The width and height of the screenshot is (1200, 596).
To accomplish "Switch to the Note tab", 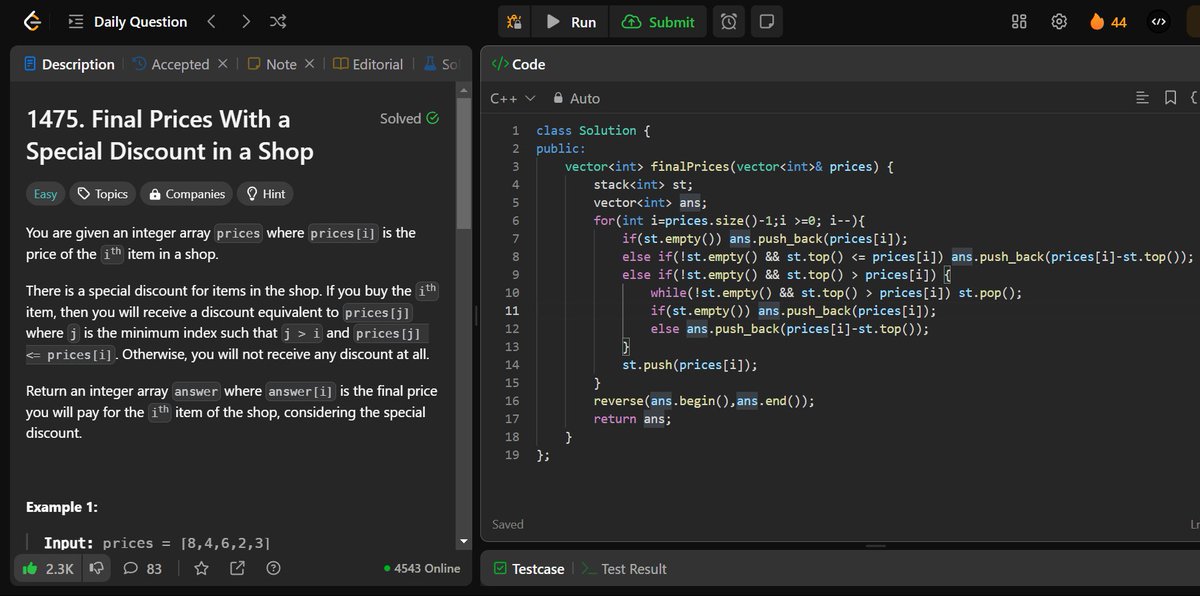I will click(272, 64).
